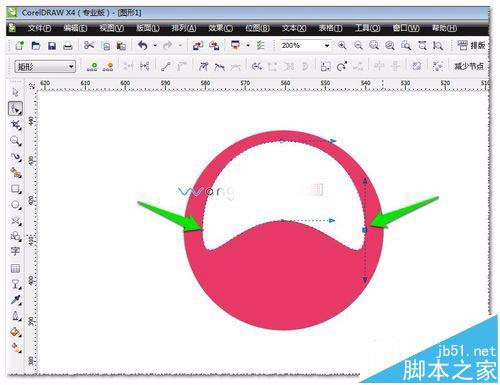Image resolution: width=500 pixels, height=385 pixels.
Task: Click the Zoom to selected icon
Action: [374, 45]
